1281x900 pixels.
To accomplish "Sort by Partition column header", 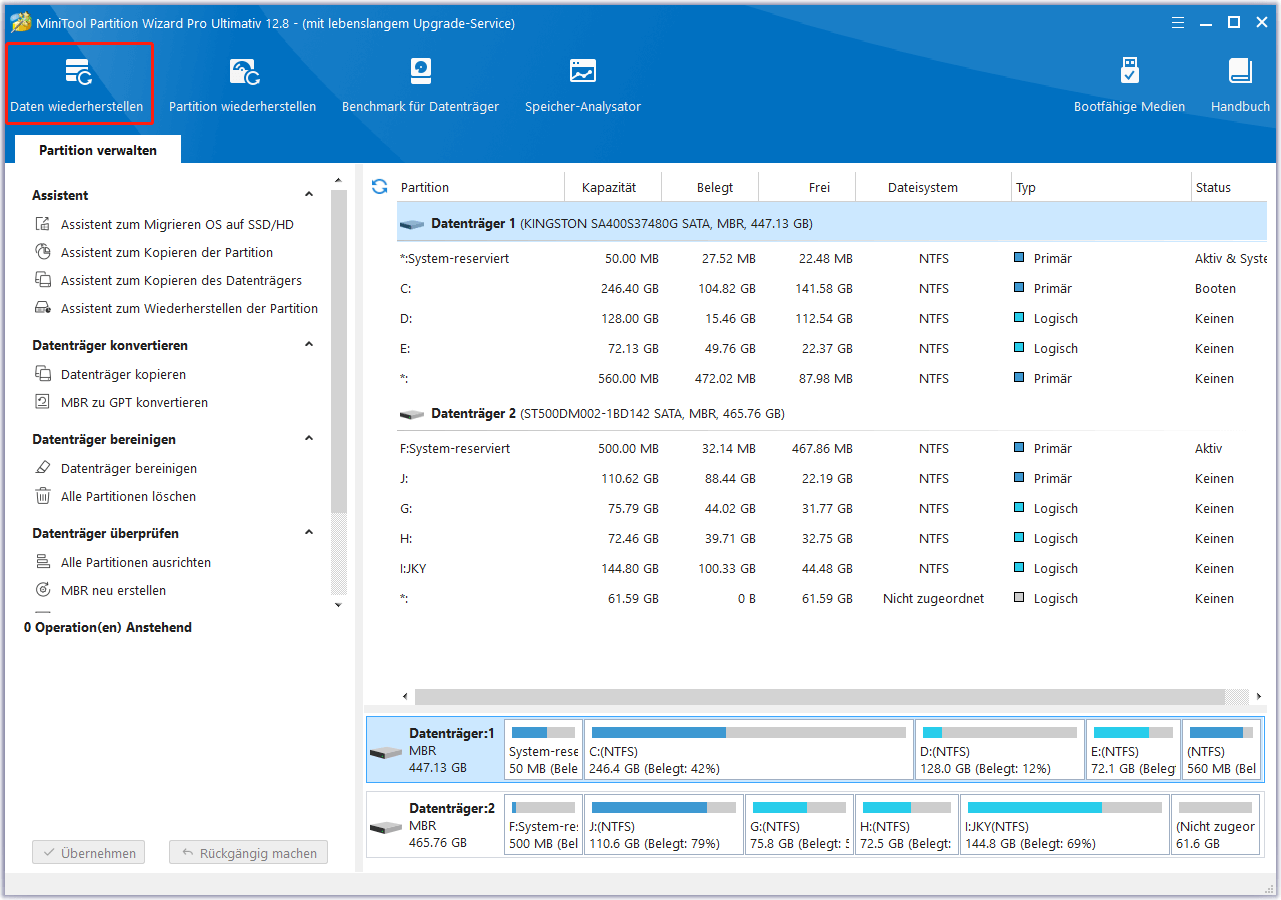I will click(481, 187).
